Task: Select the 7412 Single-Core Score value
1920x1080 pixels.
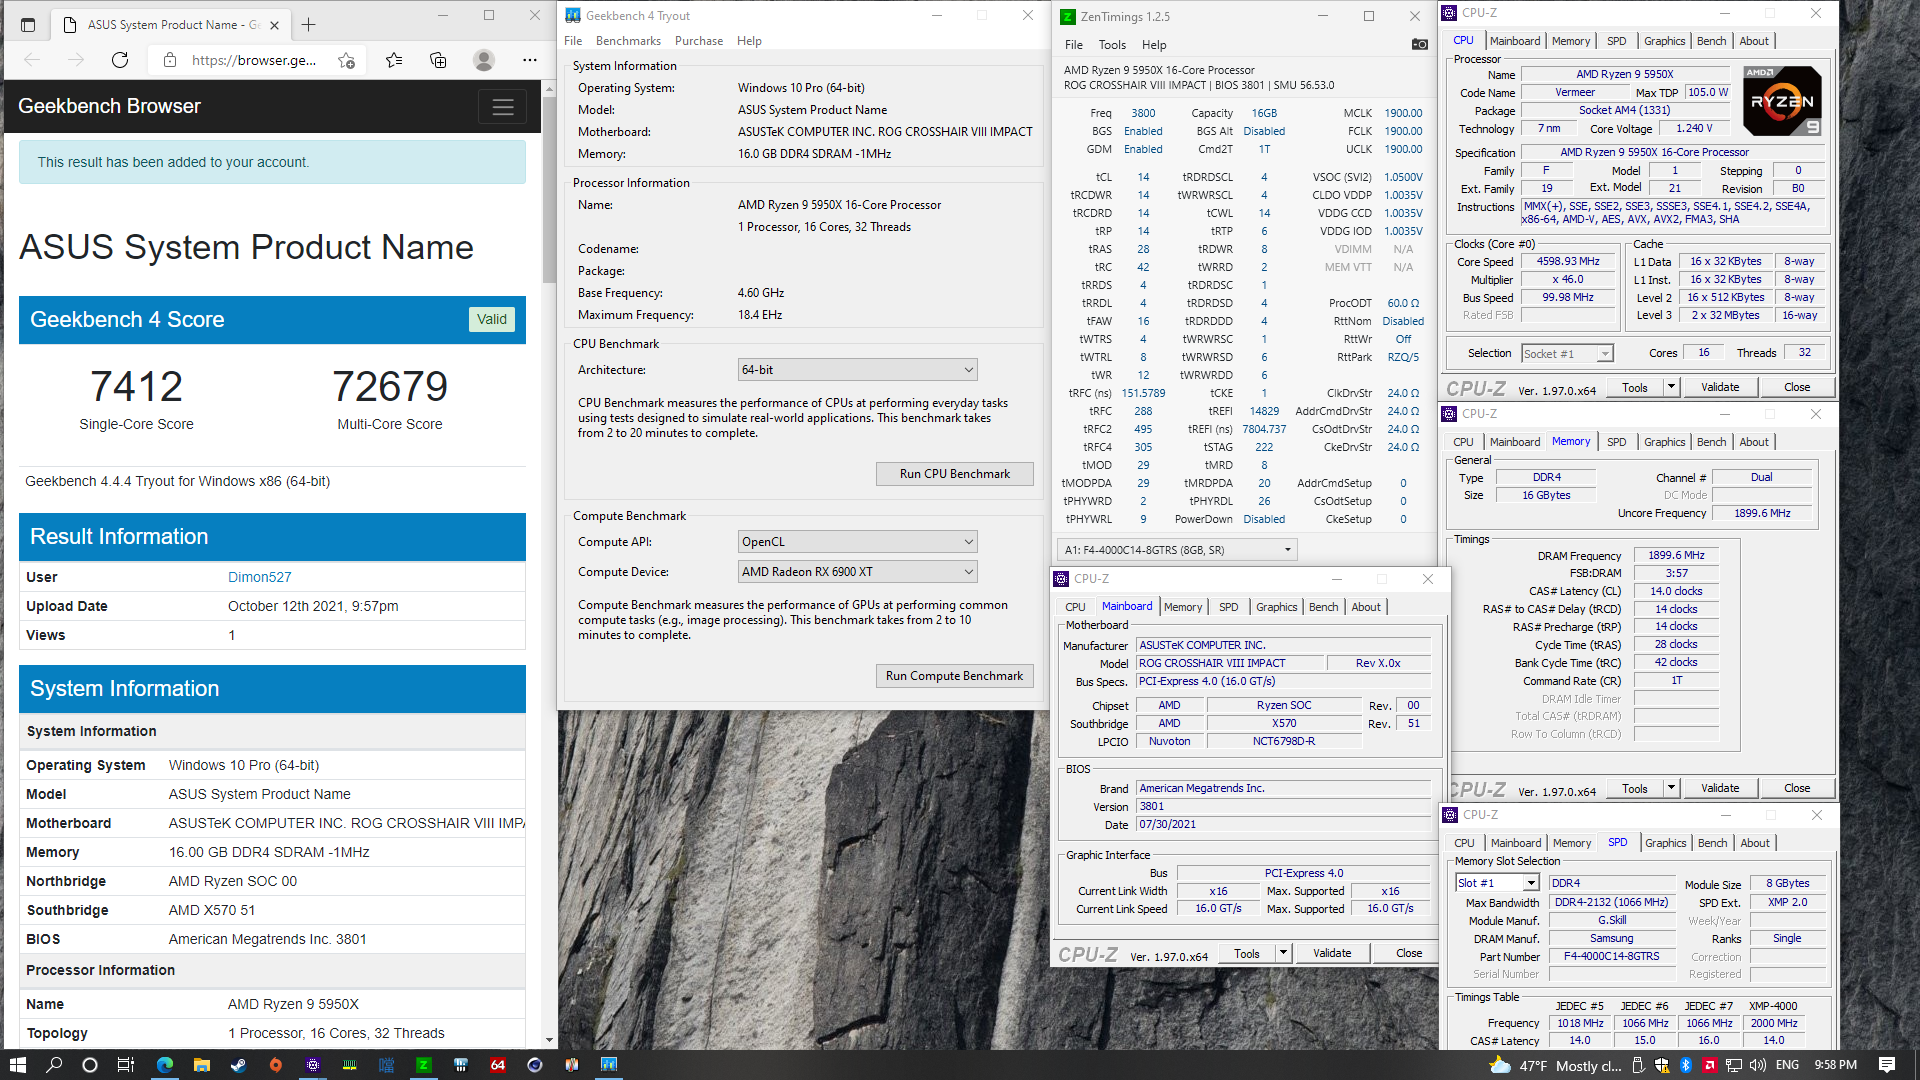Action: pyautogui.click(x=137, y=387)
